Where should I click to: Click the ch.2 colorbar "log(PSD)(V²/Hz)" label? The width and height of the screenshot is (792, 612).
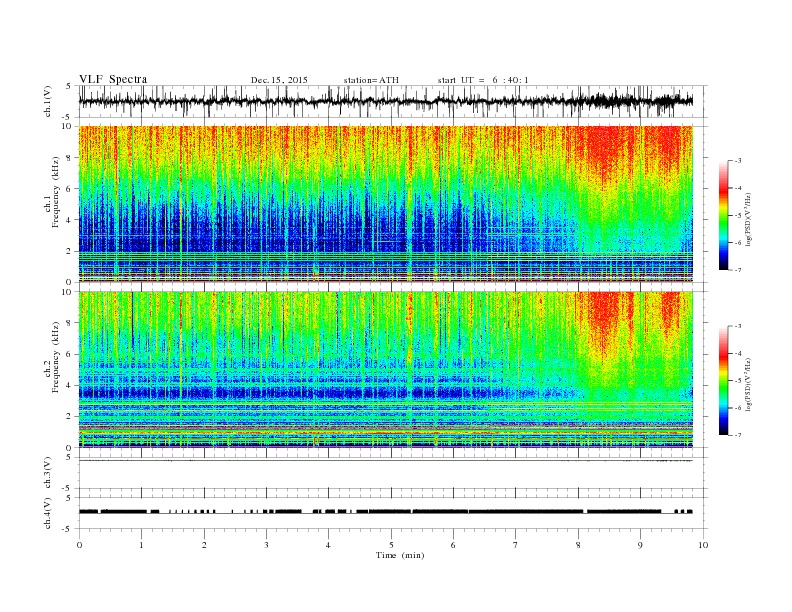(x=748, y=385)
